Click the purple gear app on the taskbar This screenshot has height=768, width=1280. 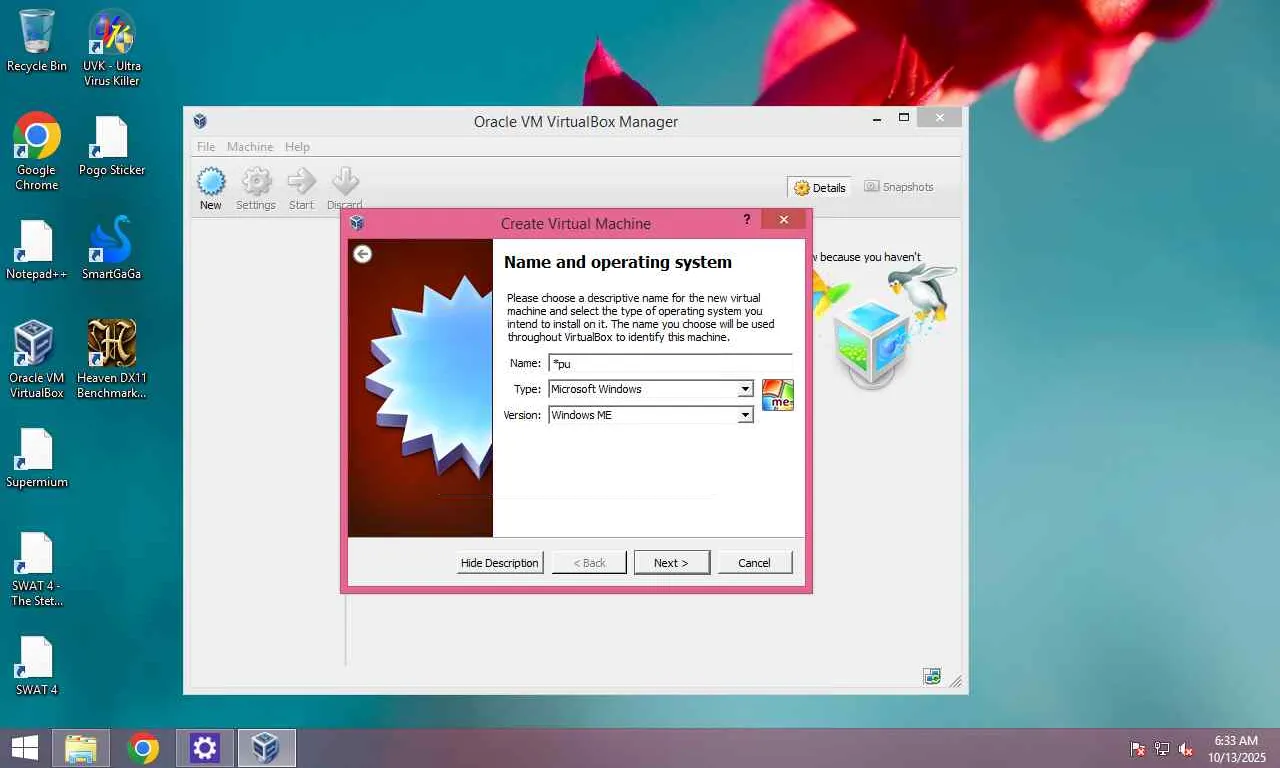click(x=205, y=748)
